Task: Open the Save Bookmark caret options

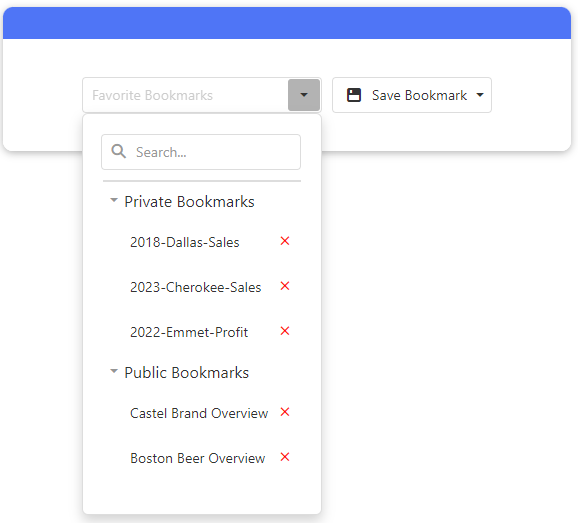Action: coord(480,95)
